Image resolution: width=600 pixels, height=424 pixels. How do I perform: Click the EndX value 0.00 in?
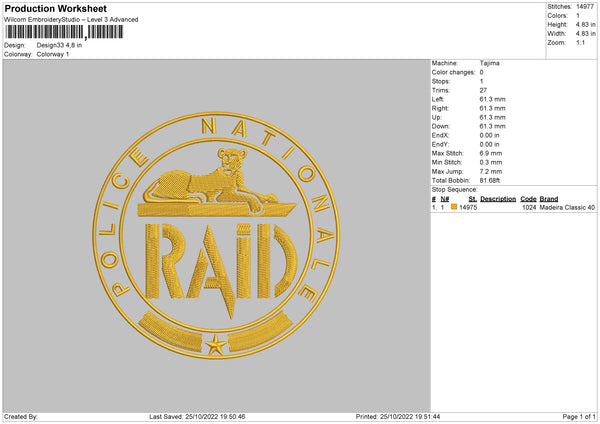click(489, 135)
